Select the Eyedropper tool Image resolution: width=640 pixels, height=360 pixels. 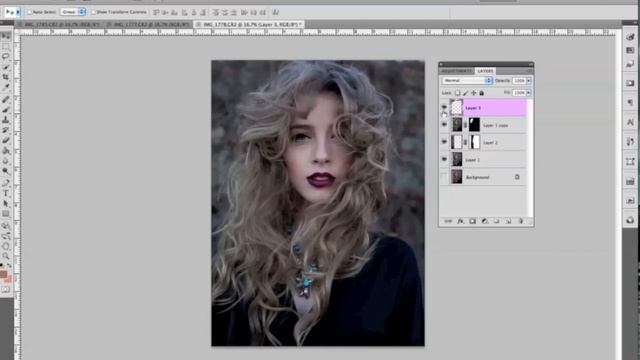click(x=6, y=87)
